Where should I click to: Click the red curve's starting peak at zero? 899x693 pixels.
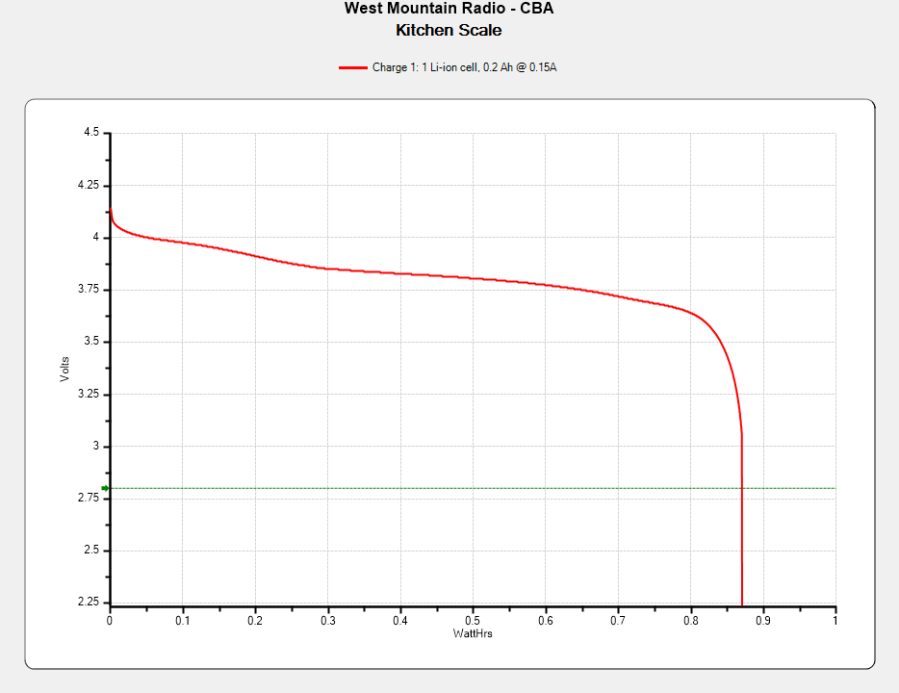[x=111, y=213]
